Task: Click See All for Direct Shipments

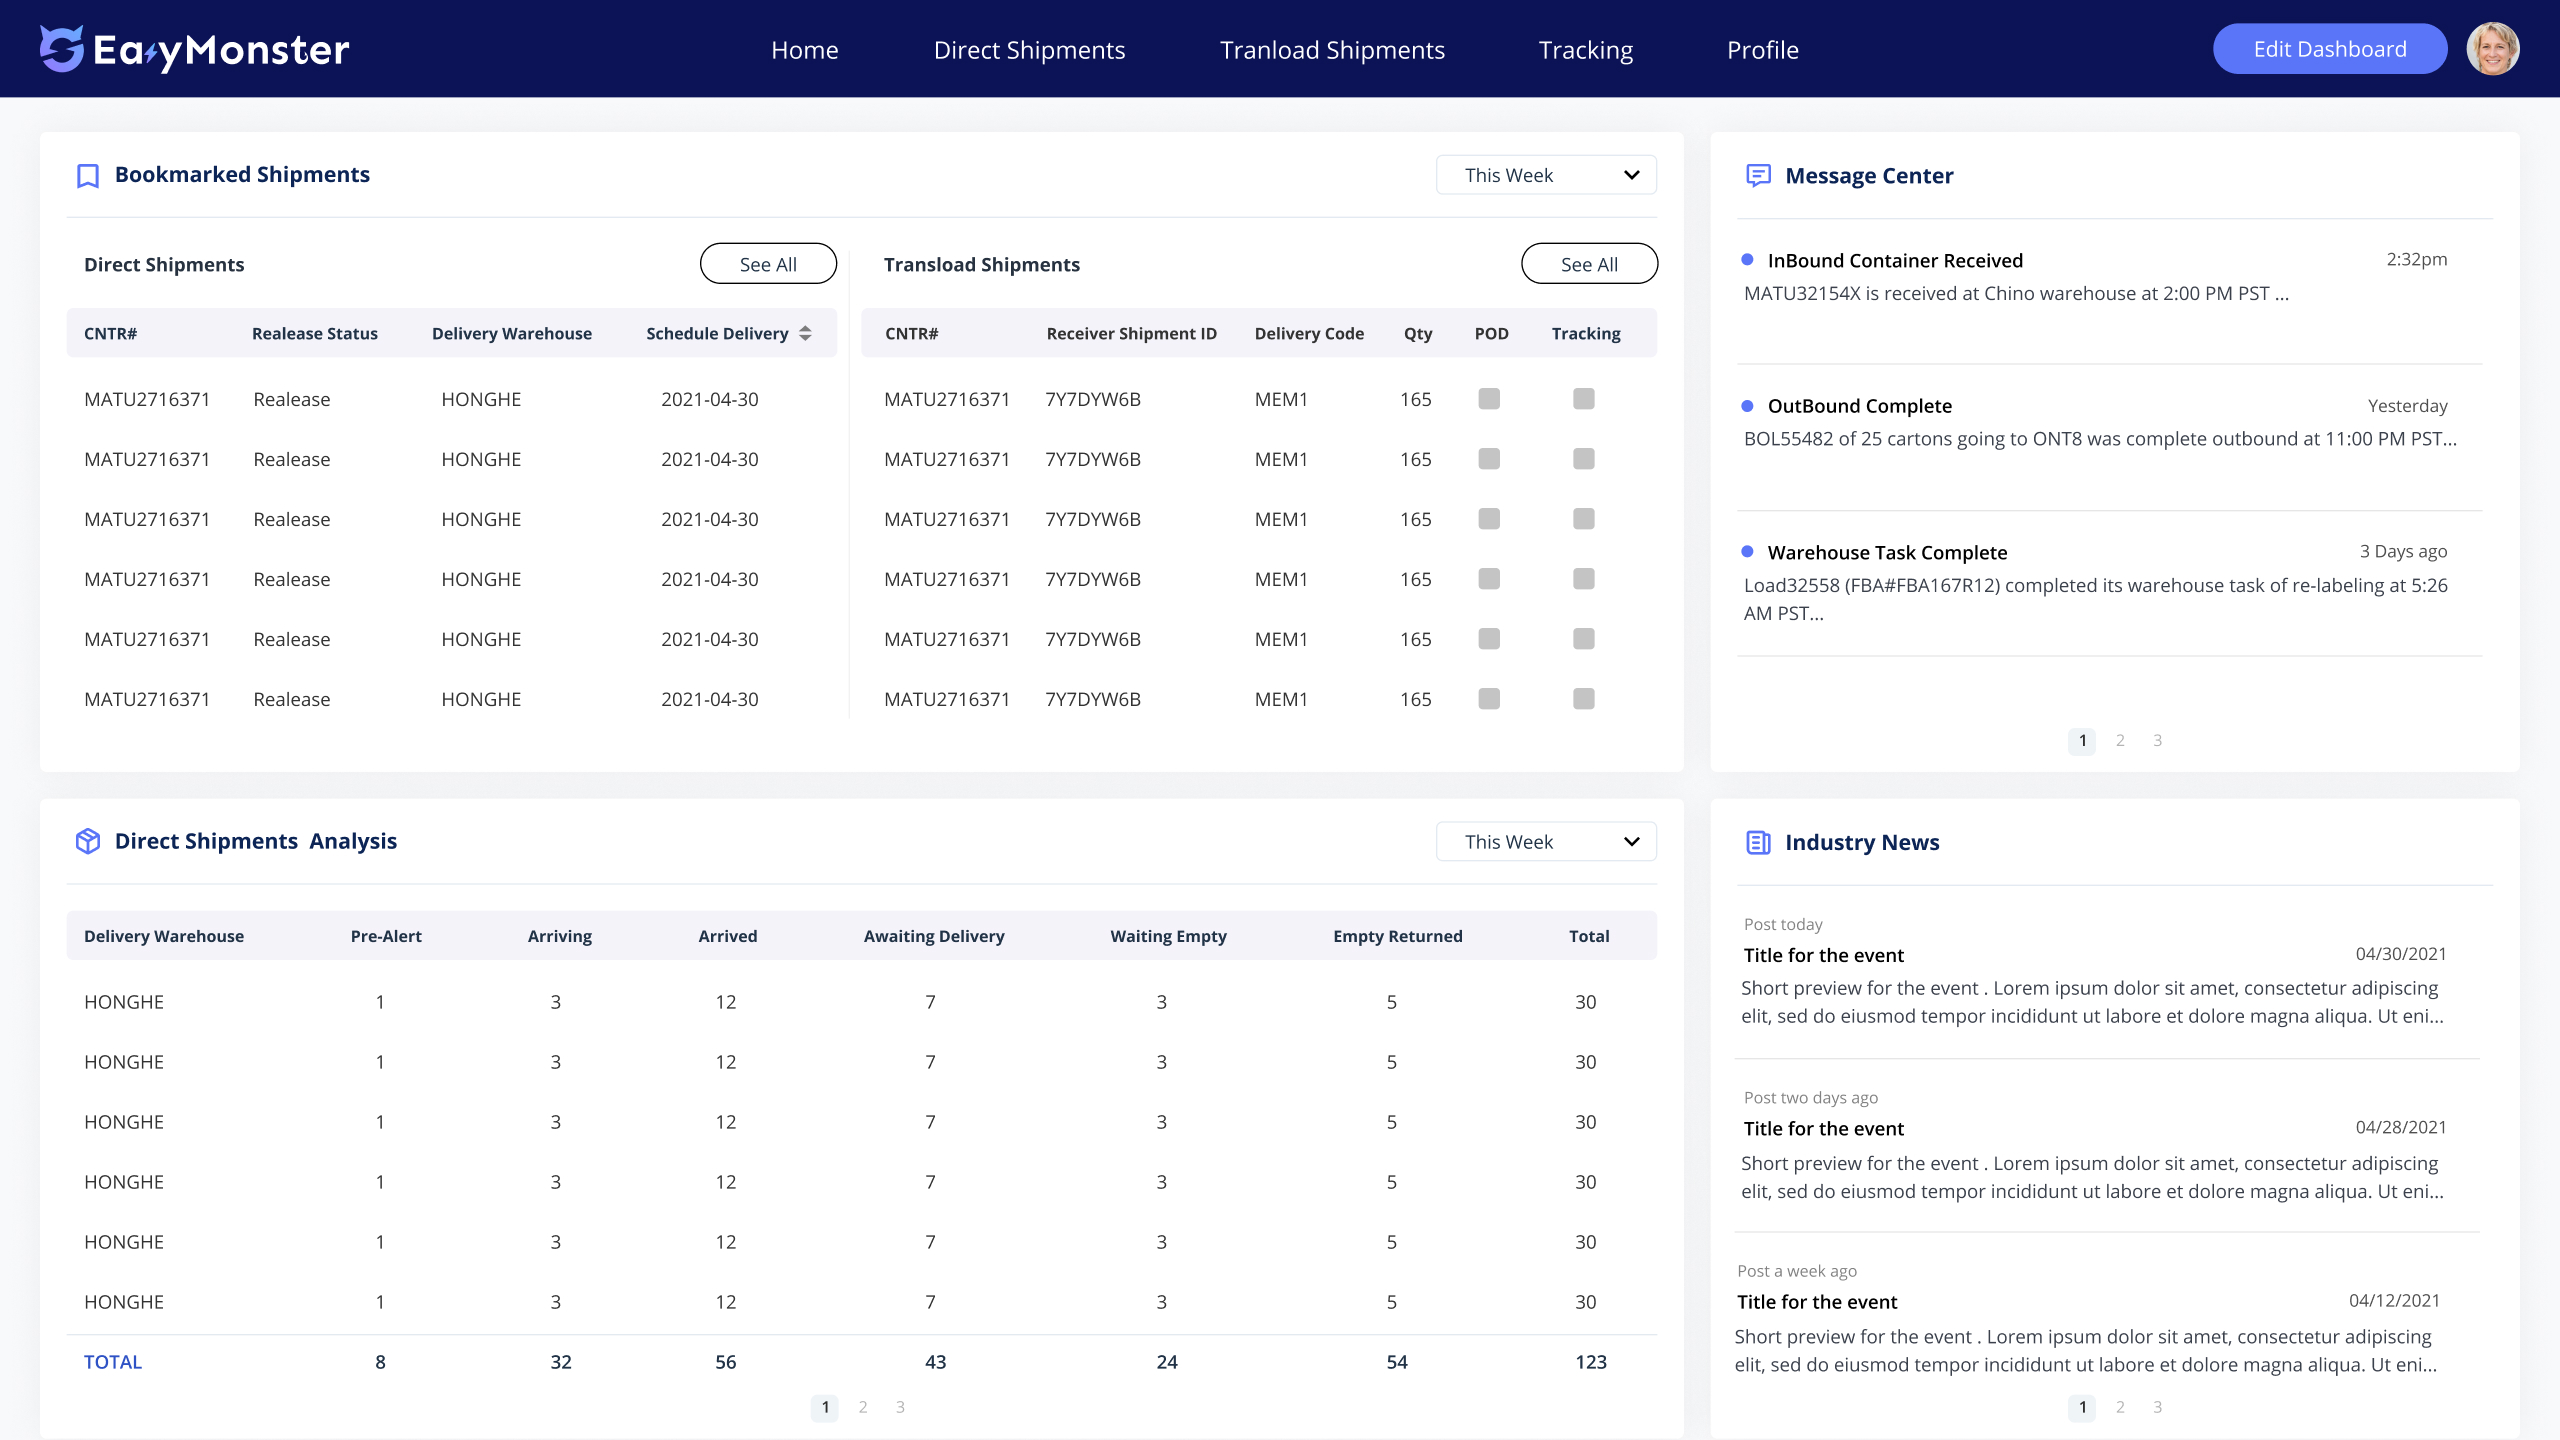Action: [767, 264]
